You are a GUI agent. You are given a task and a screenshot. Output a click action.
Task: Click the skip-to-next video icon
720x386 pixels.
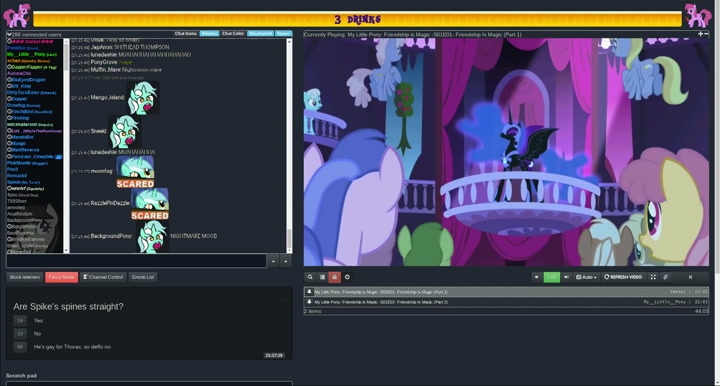point(690,277)
